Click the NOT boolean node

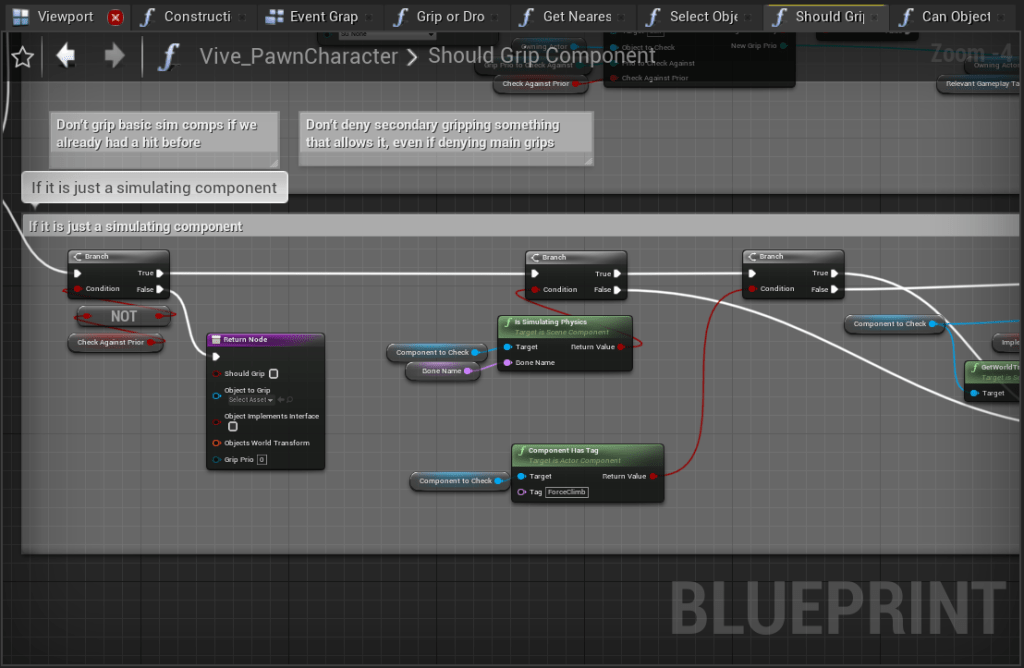coord(124,316)
